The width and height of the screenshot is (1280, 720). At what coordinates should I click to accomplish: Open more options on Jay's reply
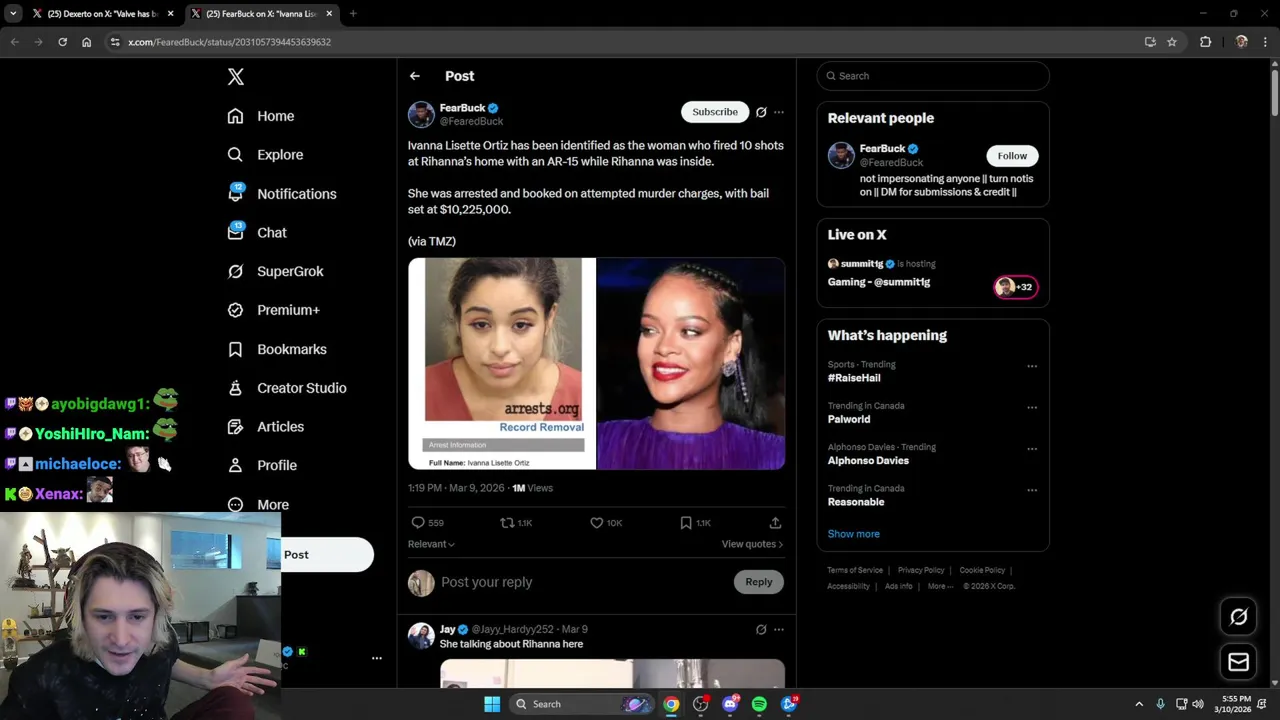(779, 630)
